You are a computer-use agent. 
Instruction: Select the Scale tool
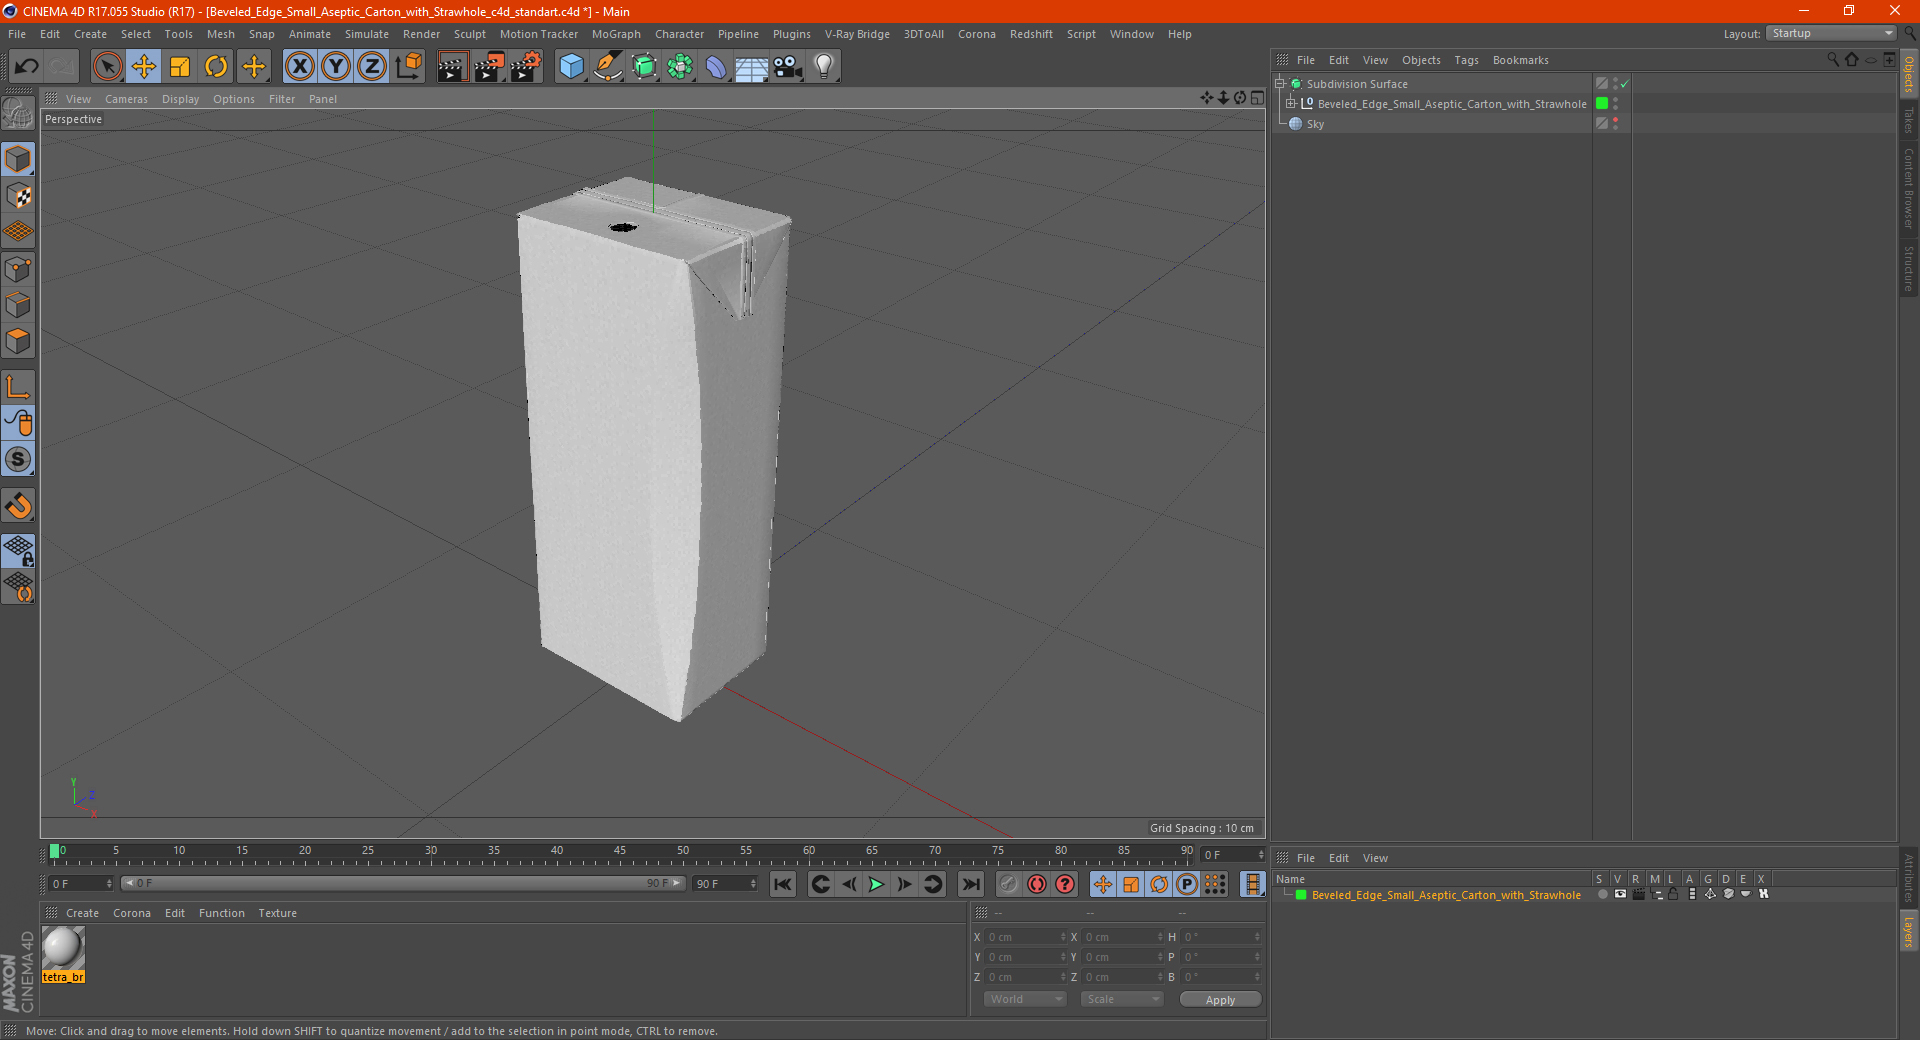pyautogui.click(x=180, y=67)
